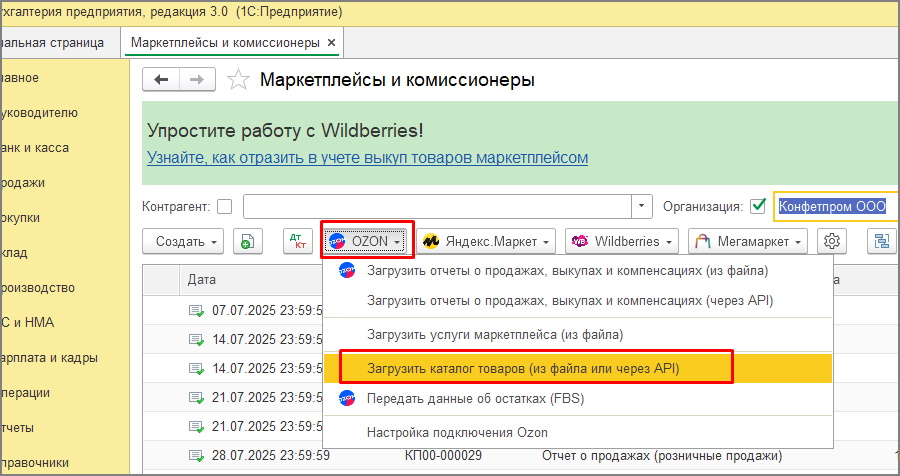Screen dimensions: 900x476
Task: Open the Wildberries dropdown
Action: tap(622, 242)
